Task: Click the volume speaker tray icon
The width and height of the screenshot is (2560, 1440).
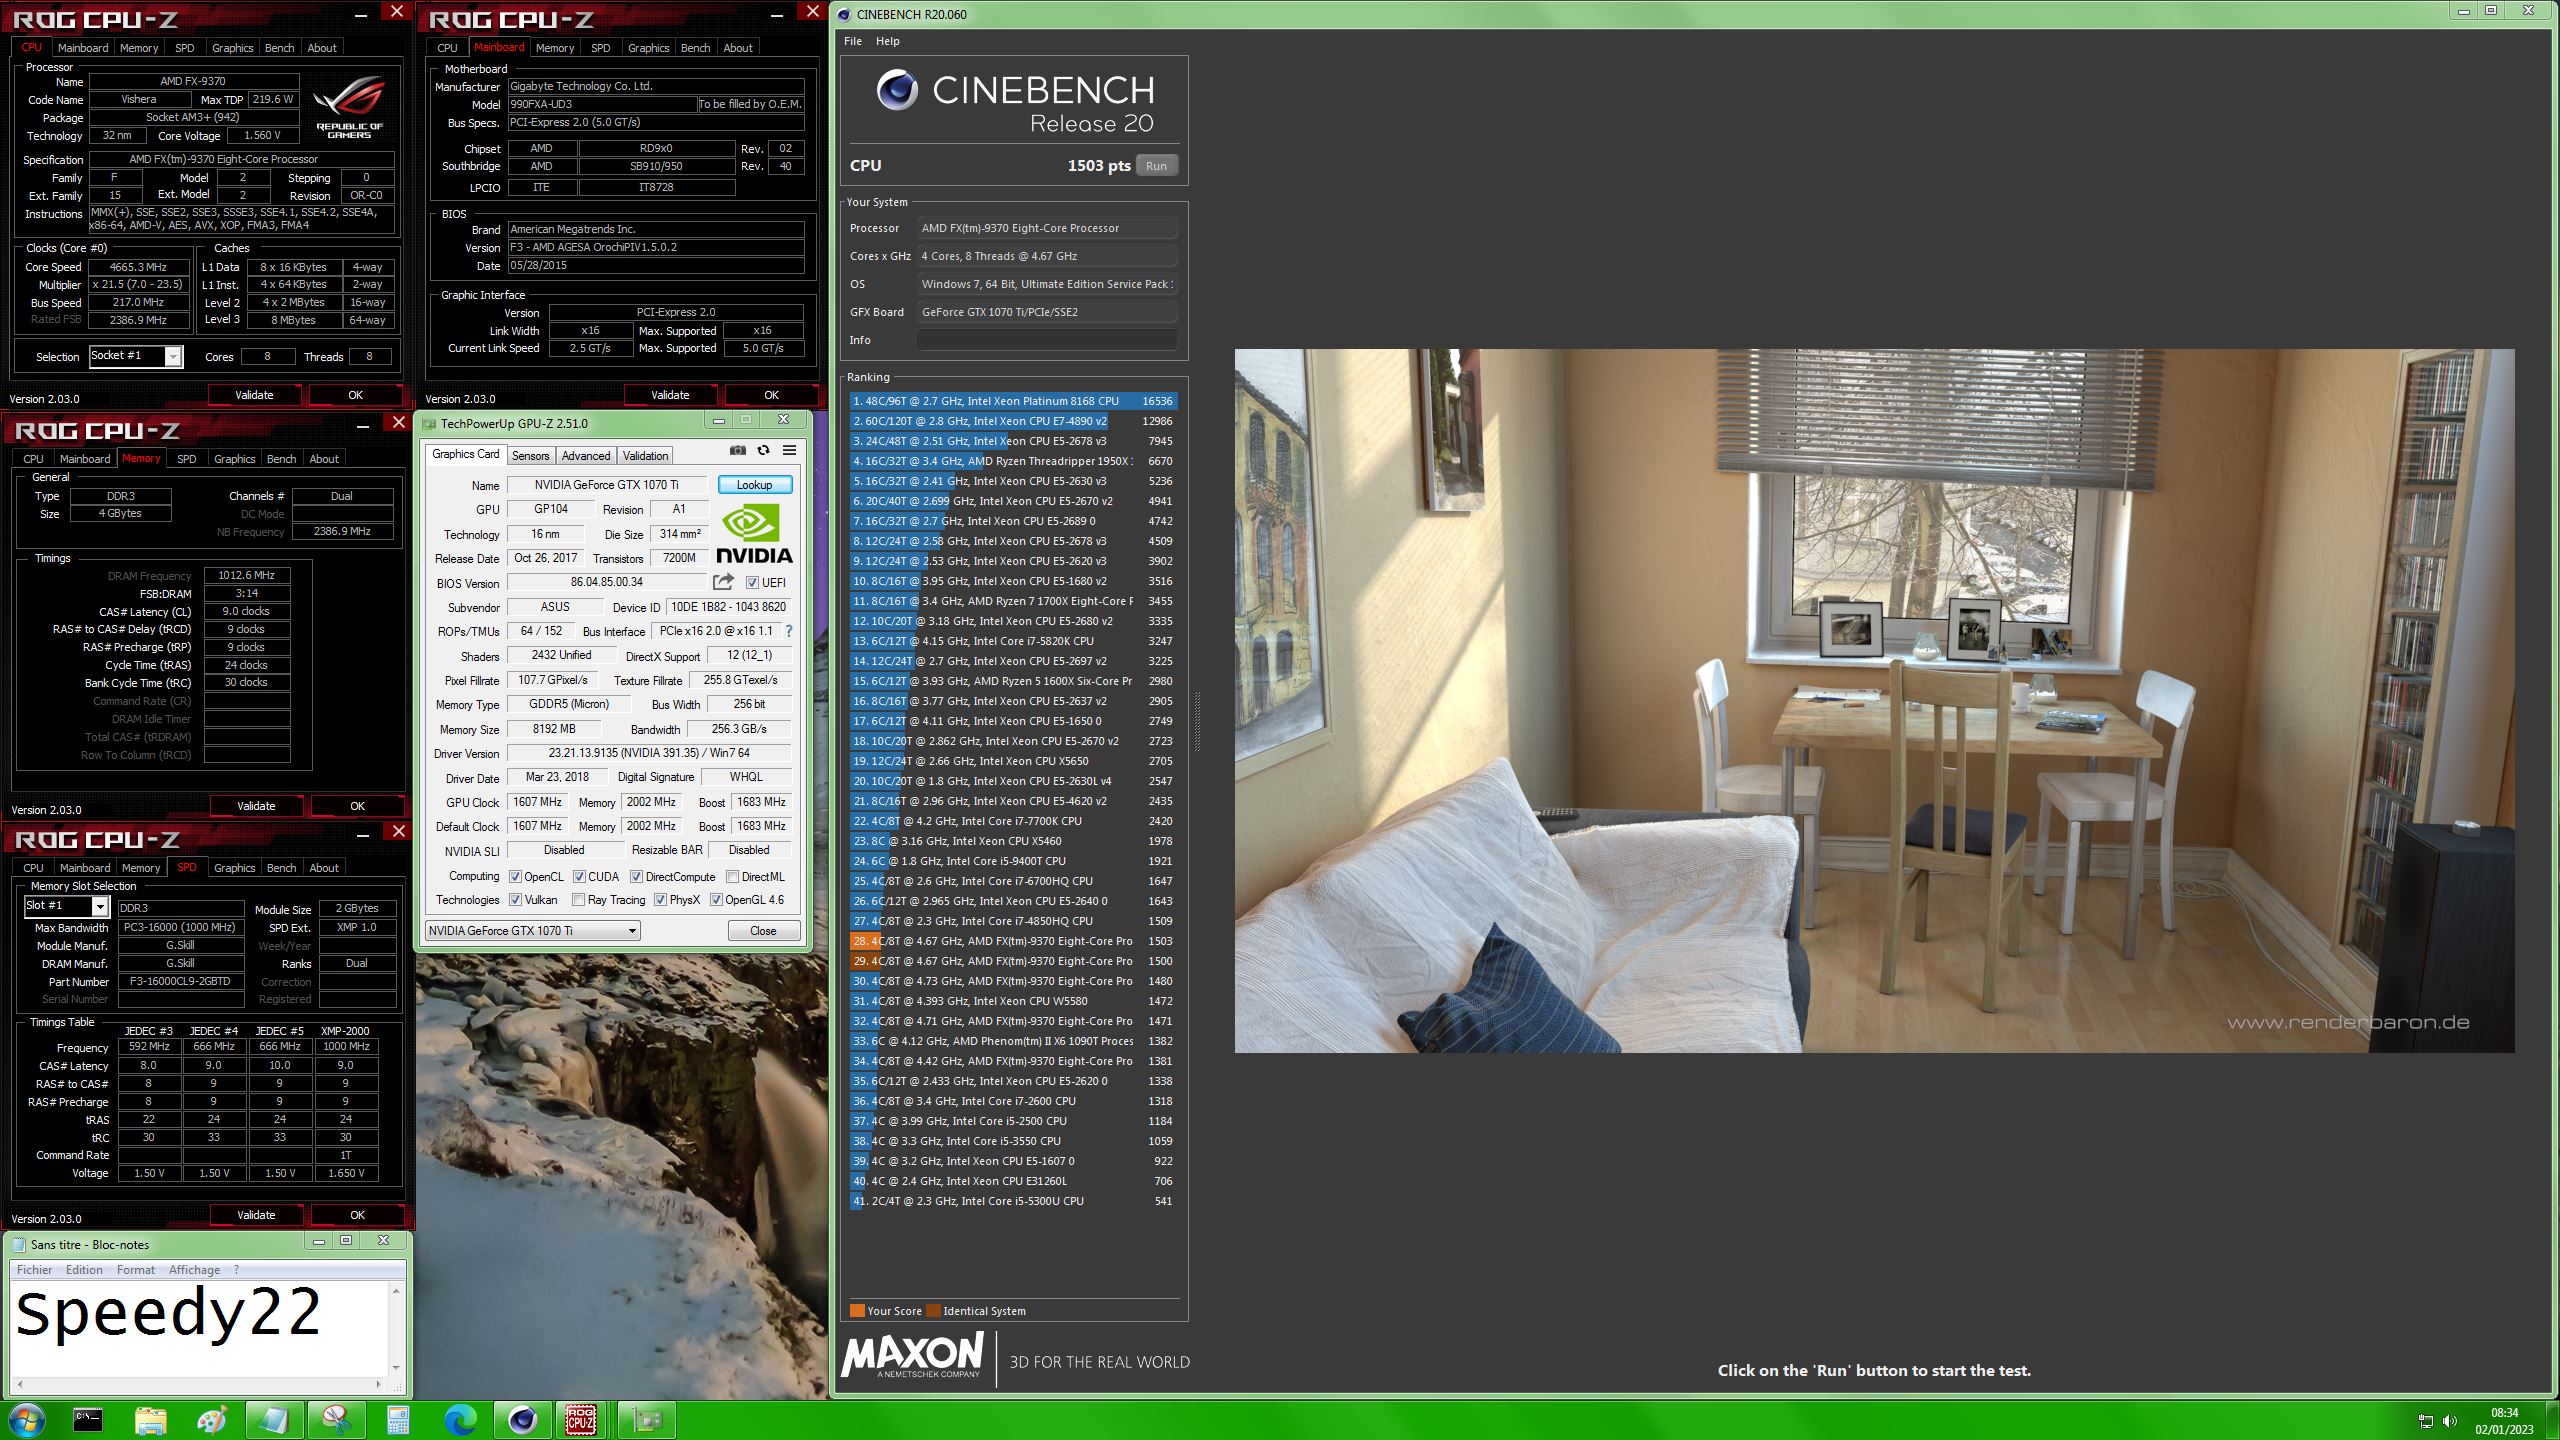Action: (x=2449, y=1421)
